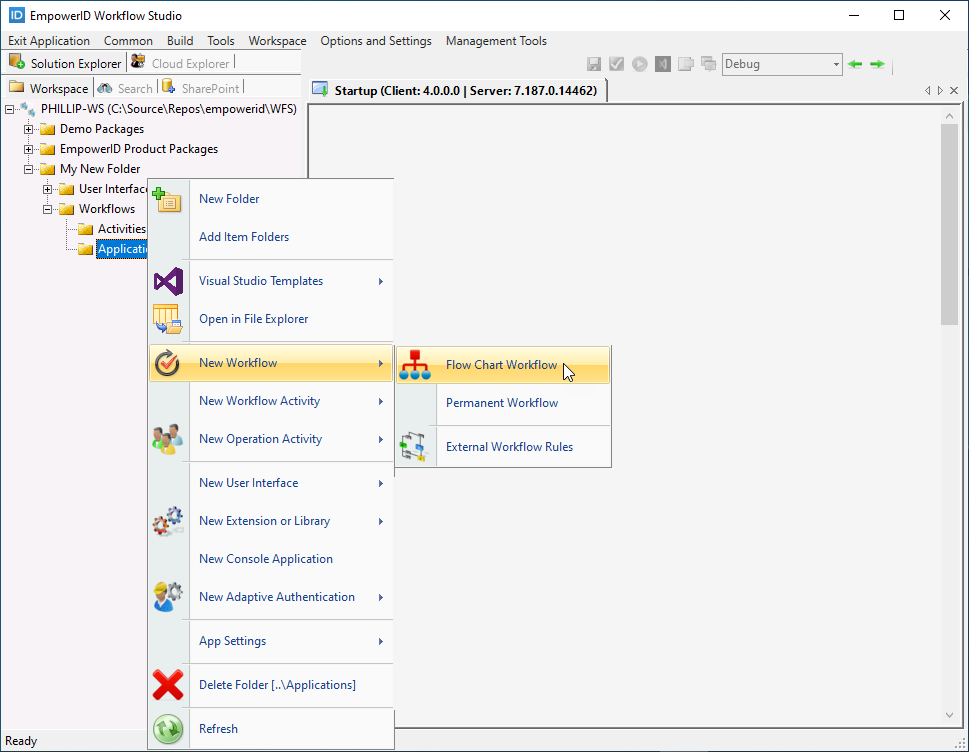969x752 pixels.
Task: Click the External Workflow Rules icon
Action: coord(416,445)
